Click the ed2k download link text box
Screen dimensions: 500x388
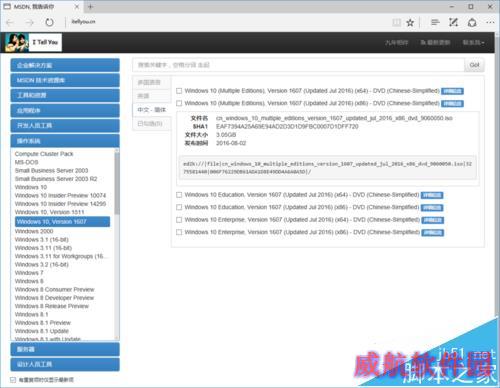328,168
